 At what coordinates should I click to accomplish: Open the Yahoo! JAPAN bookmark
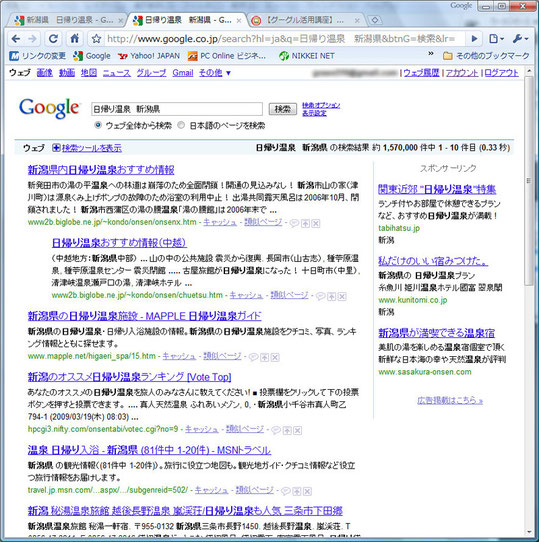click(x=149, y=56)
